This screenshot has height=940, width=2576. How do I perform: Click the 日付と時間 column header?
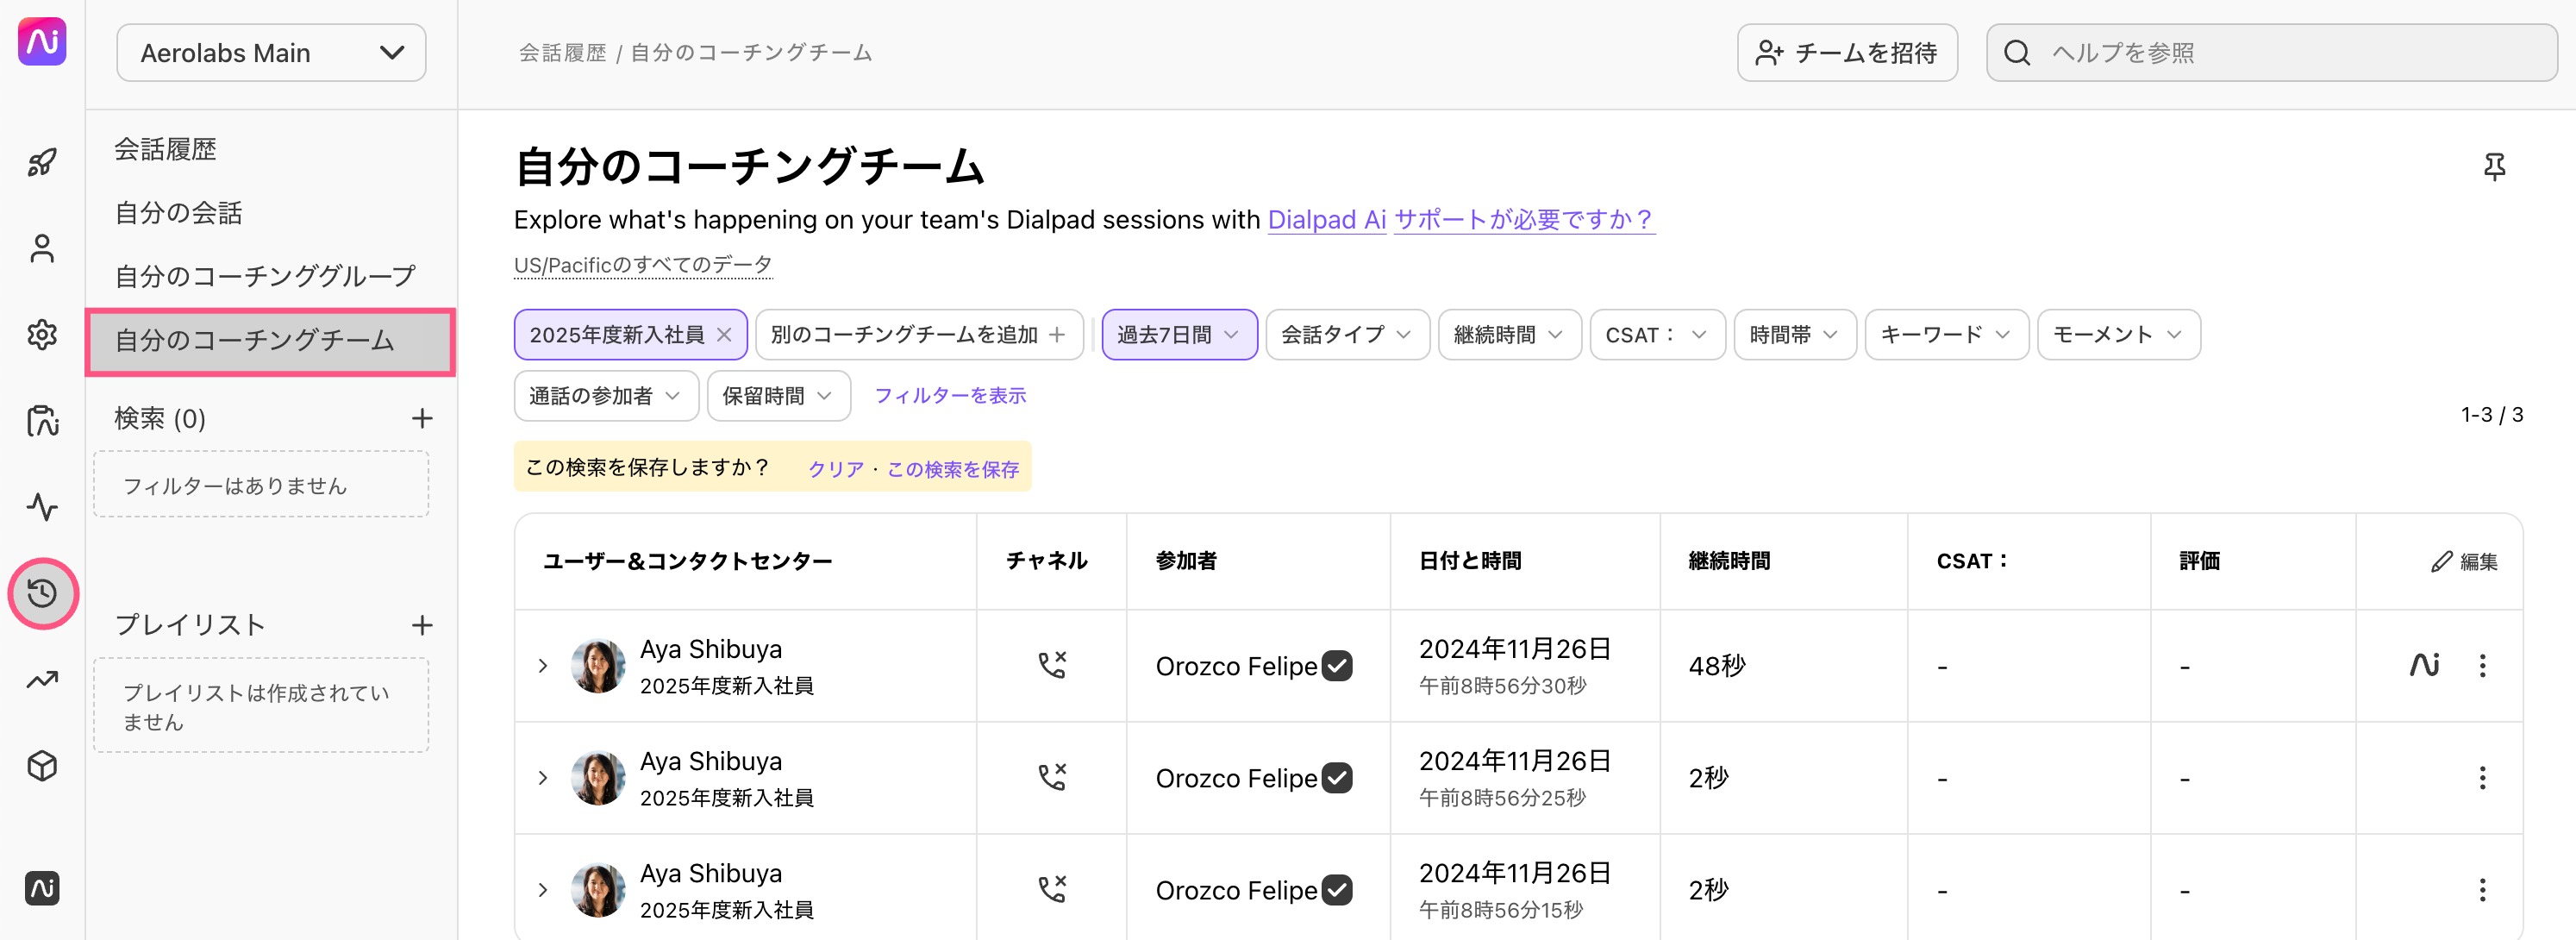click(1470, 561)
